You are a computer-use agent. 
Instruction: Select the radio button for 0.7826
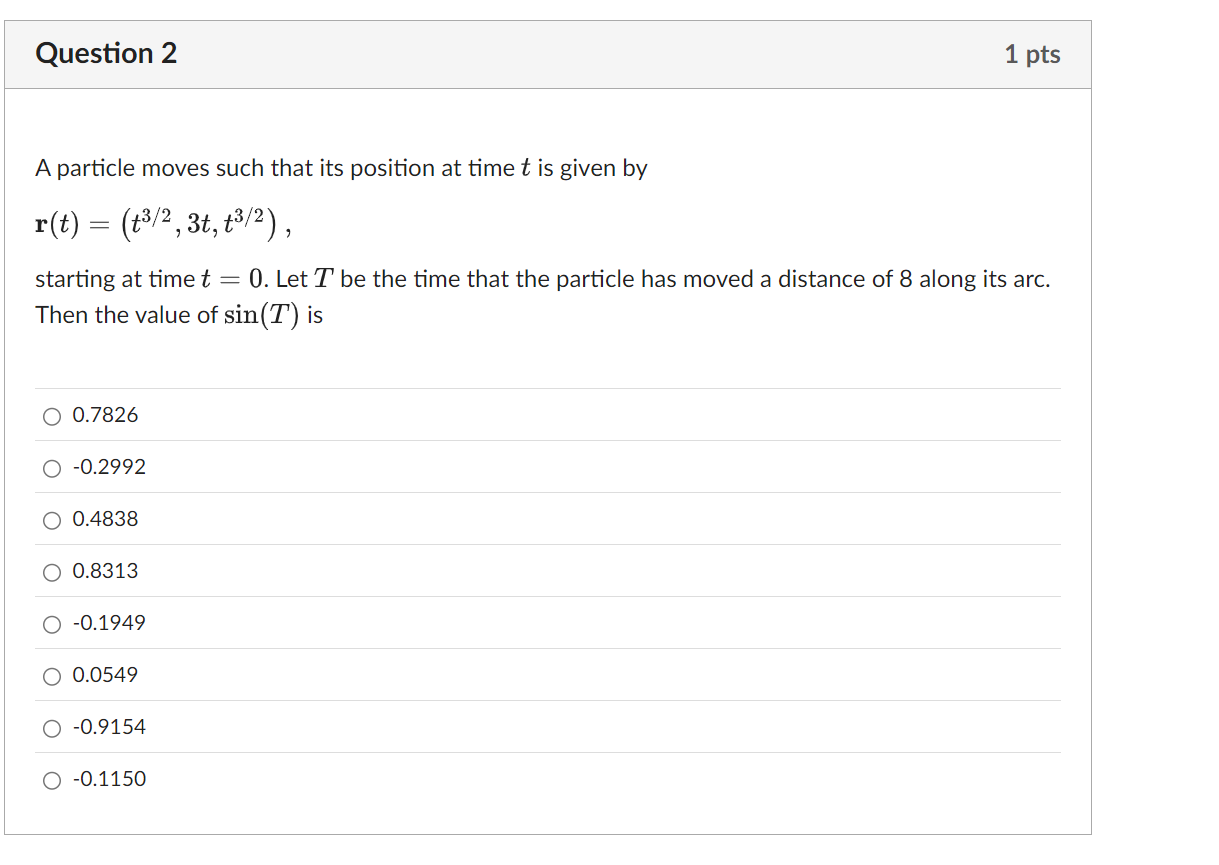[x=51, y=416]
